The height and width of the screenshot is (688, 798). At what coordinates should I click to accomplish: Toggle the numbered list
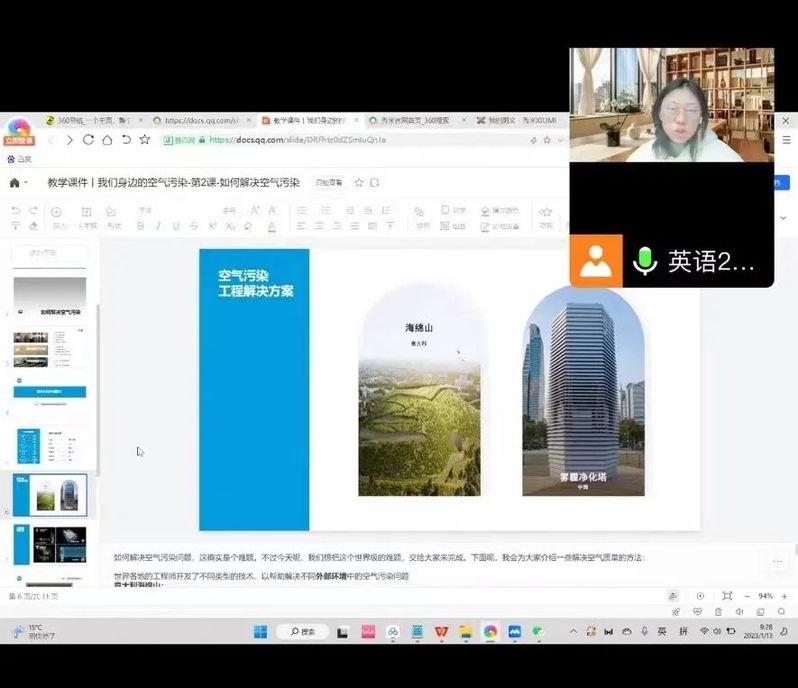click(326, 210)
